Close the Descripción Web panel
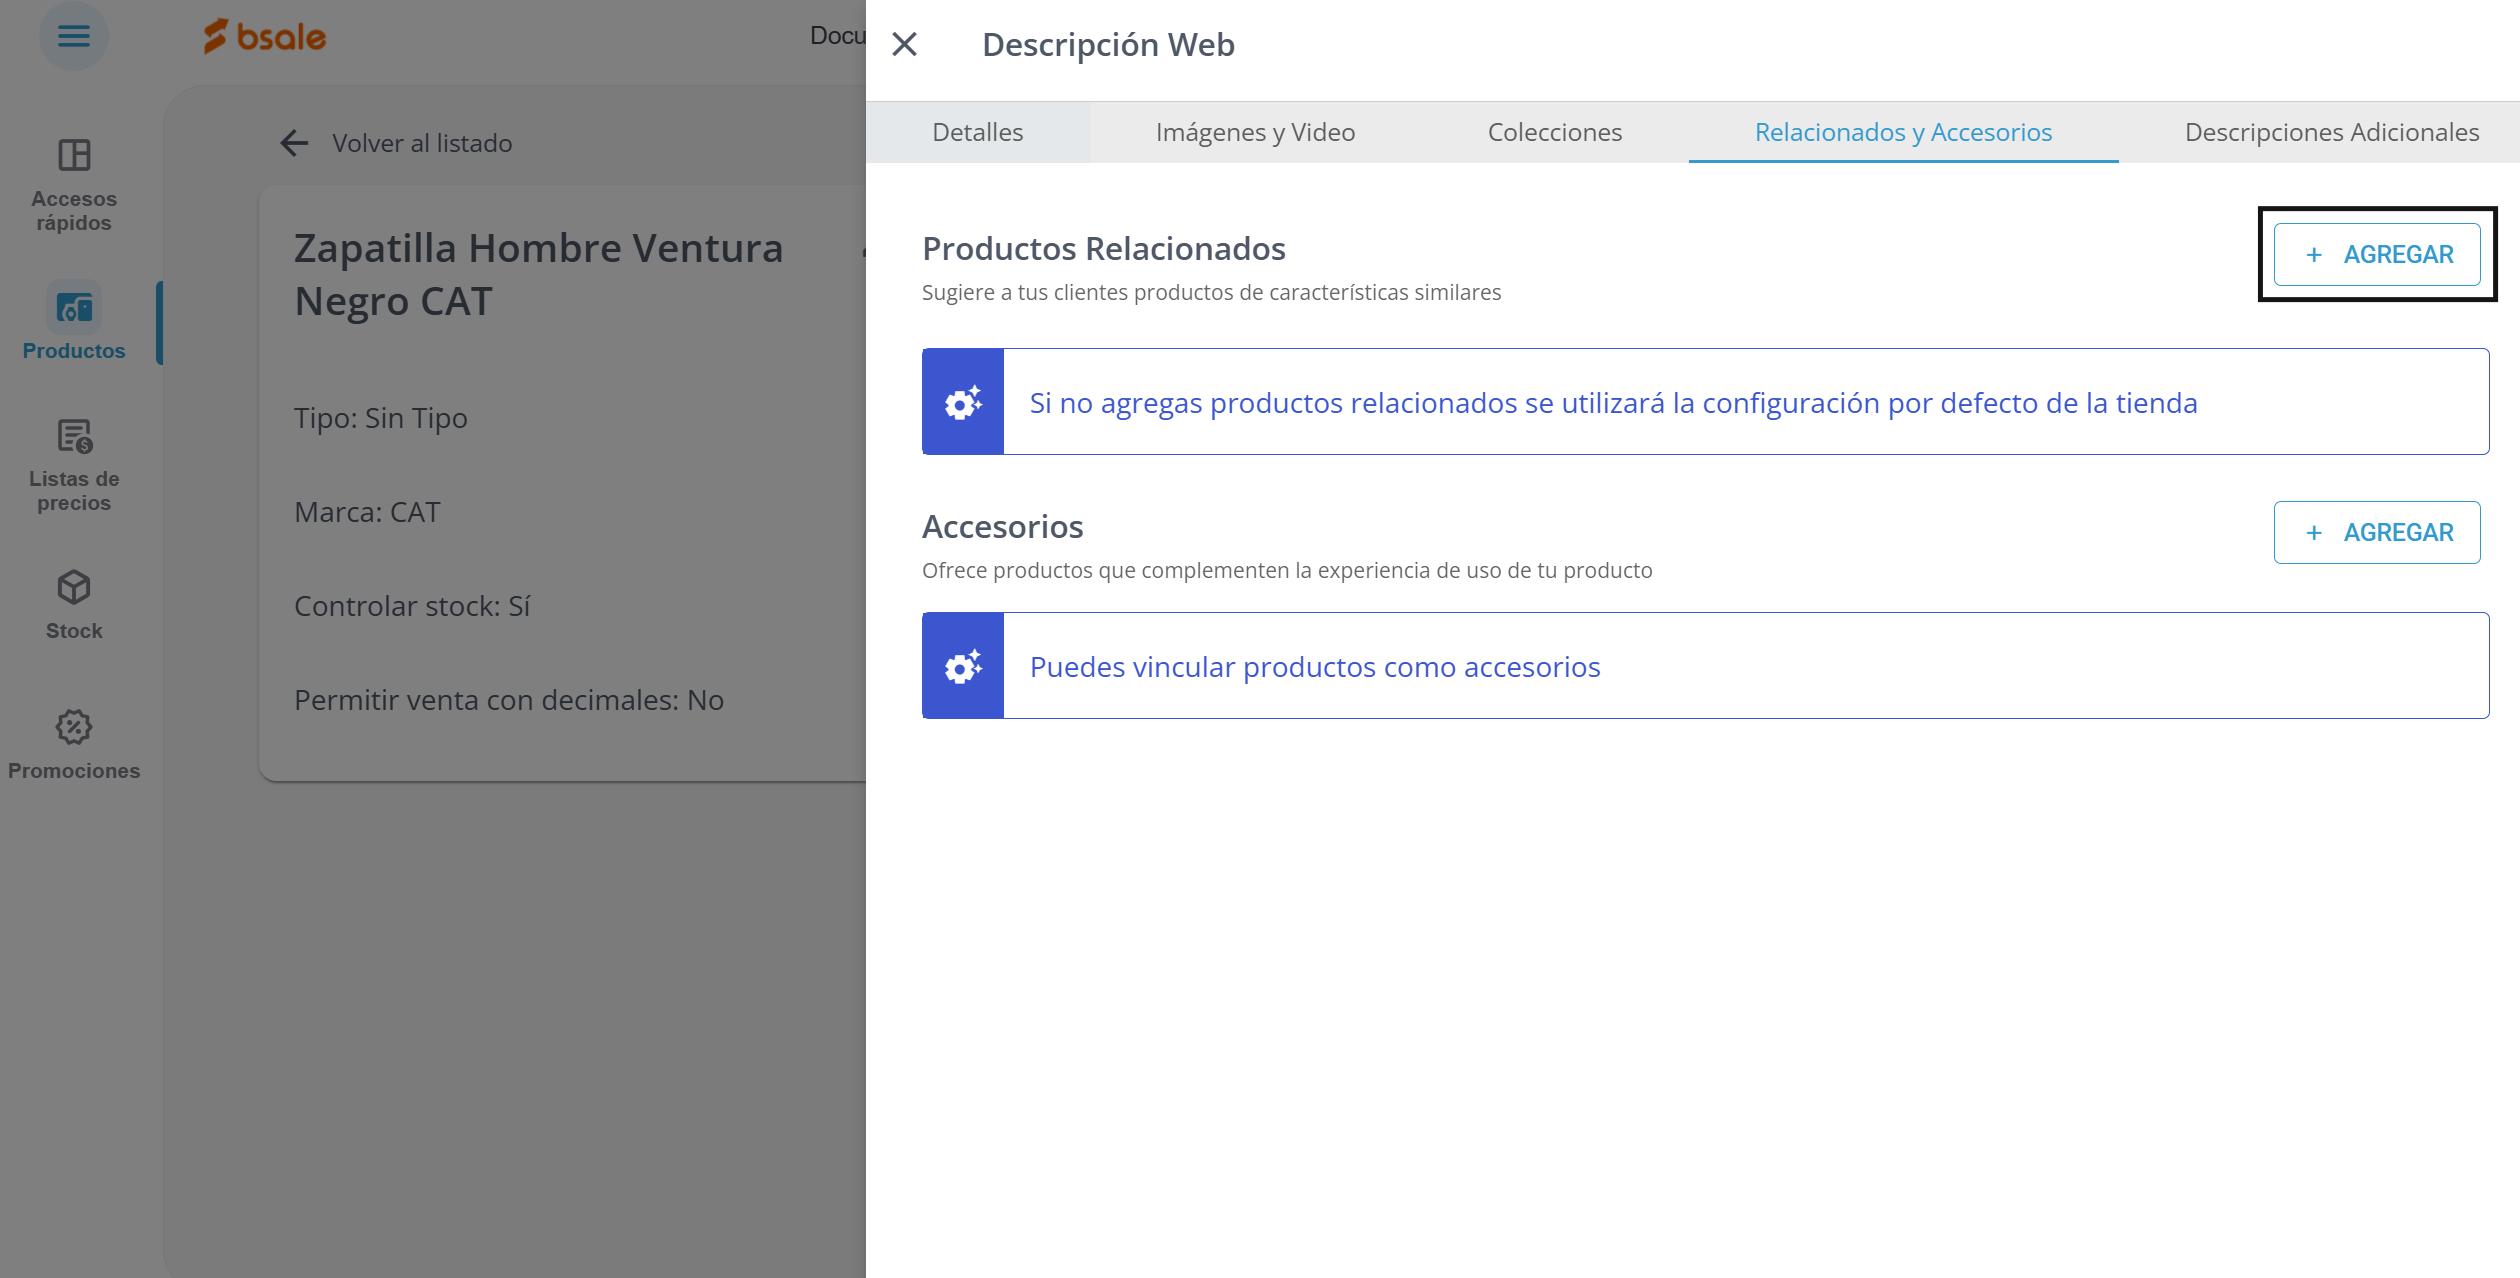Image resolution: width=2520 pixels, height=1278 pixels. click(904, 44)
